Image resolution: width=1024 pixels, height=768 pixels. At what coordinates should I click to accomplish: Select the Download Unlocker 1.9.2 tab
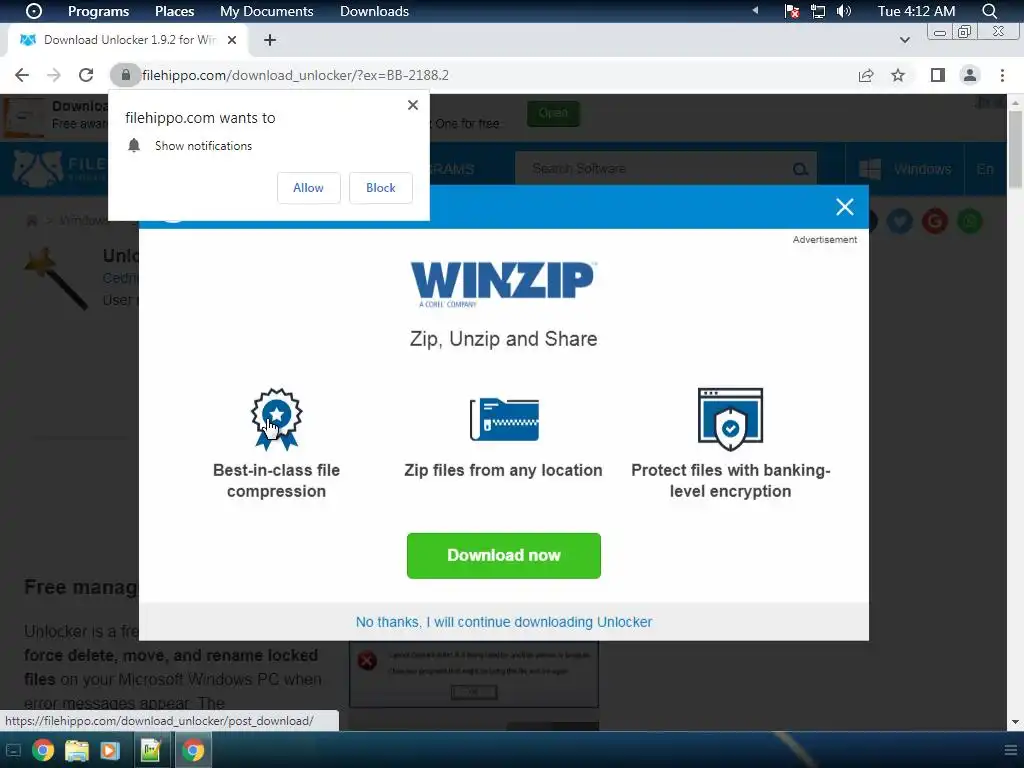(128, 40)
